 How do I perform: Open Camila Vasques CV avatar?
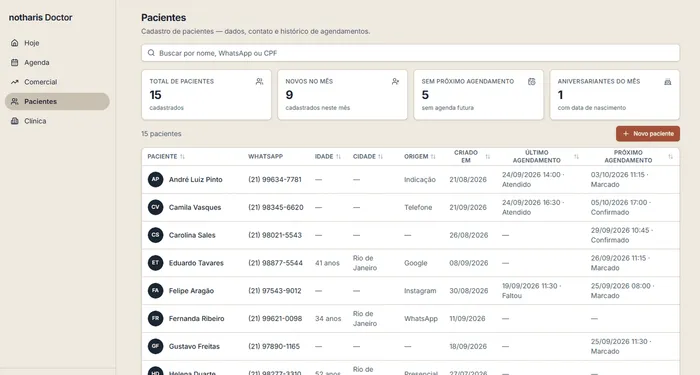coord(155,207)
